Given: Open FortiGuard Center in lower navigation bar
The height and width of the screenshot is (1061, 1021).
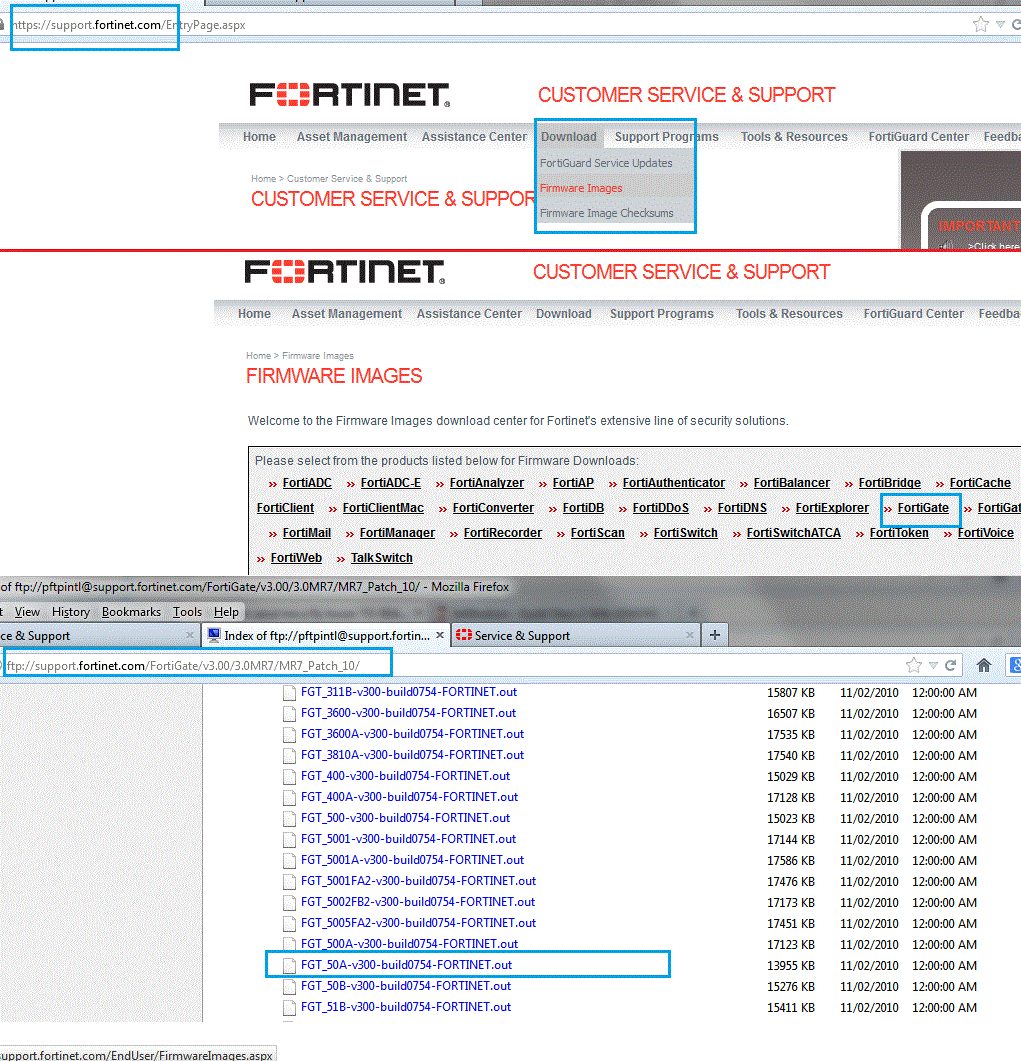Looking at the screenshot, I should 913,314.
